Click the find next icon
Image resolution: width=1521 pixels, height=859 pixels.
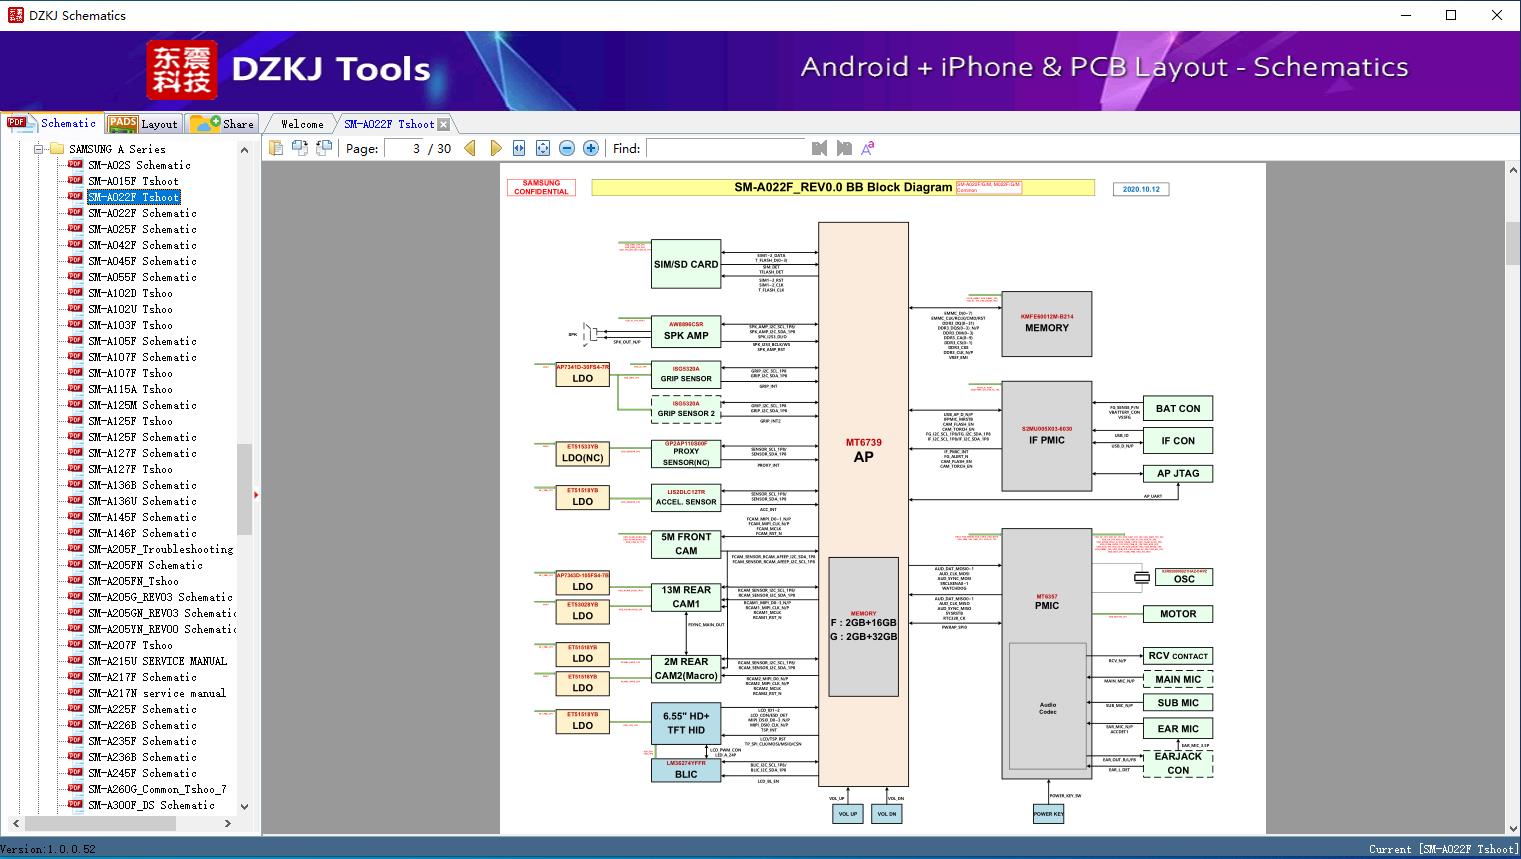[844, 148]
